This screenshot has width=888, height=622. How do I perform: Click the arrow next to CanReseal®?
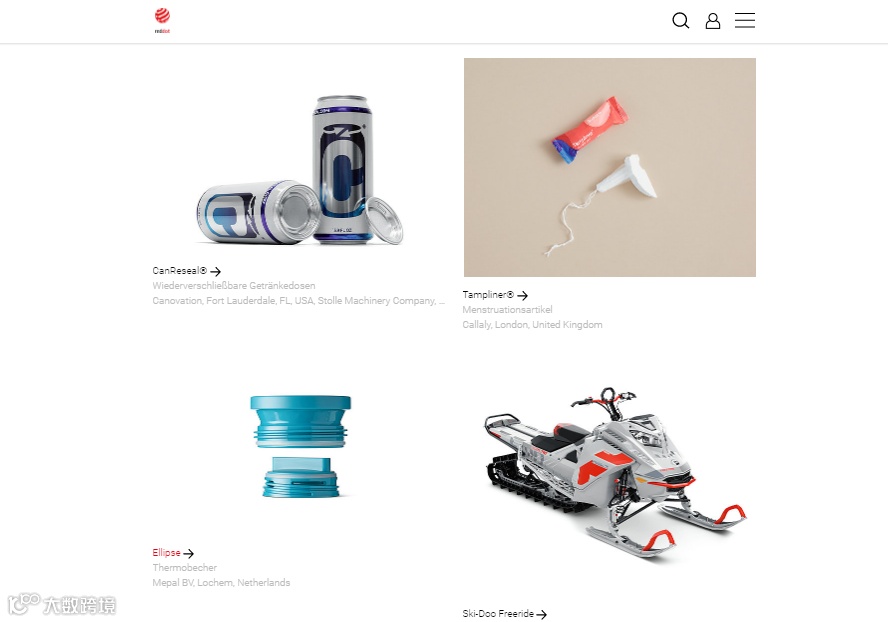click(215, 271)
